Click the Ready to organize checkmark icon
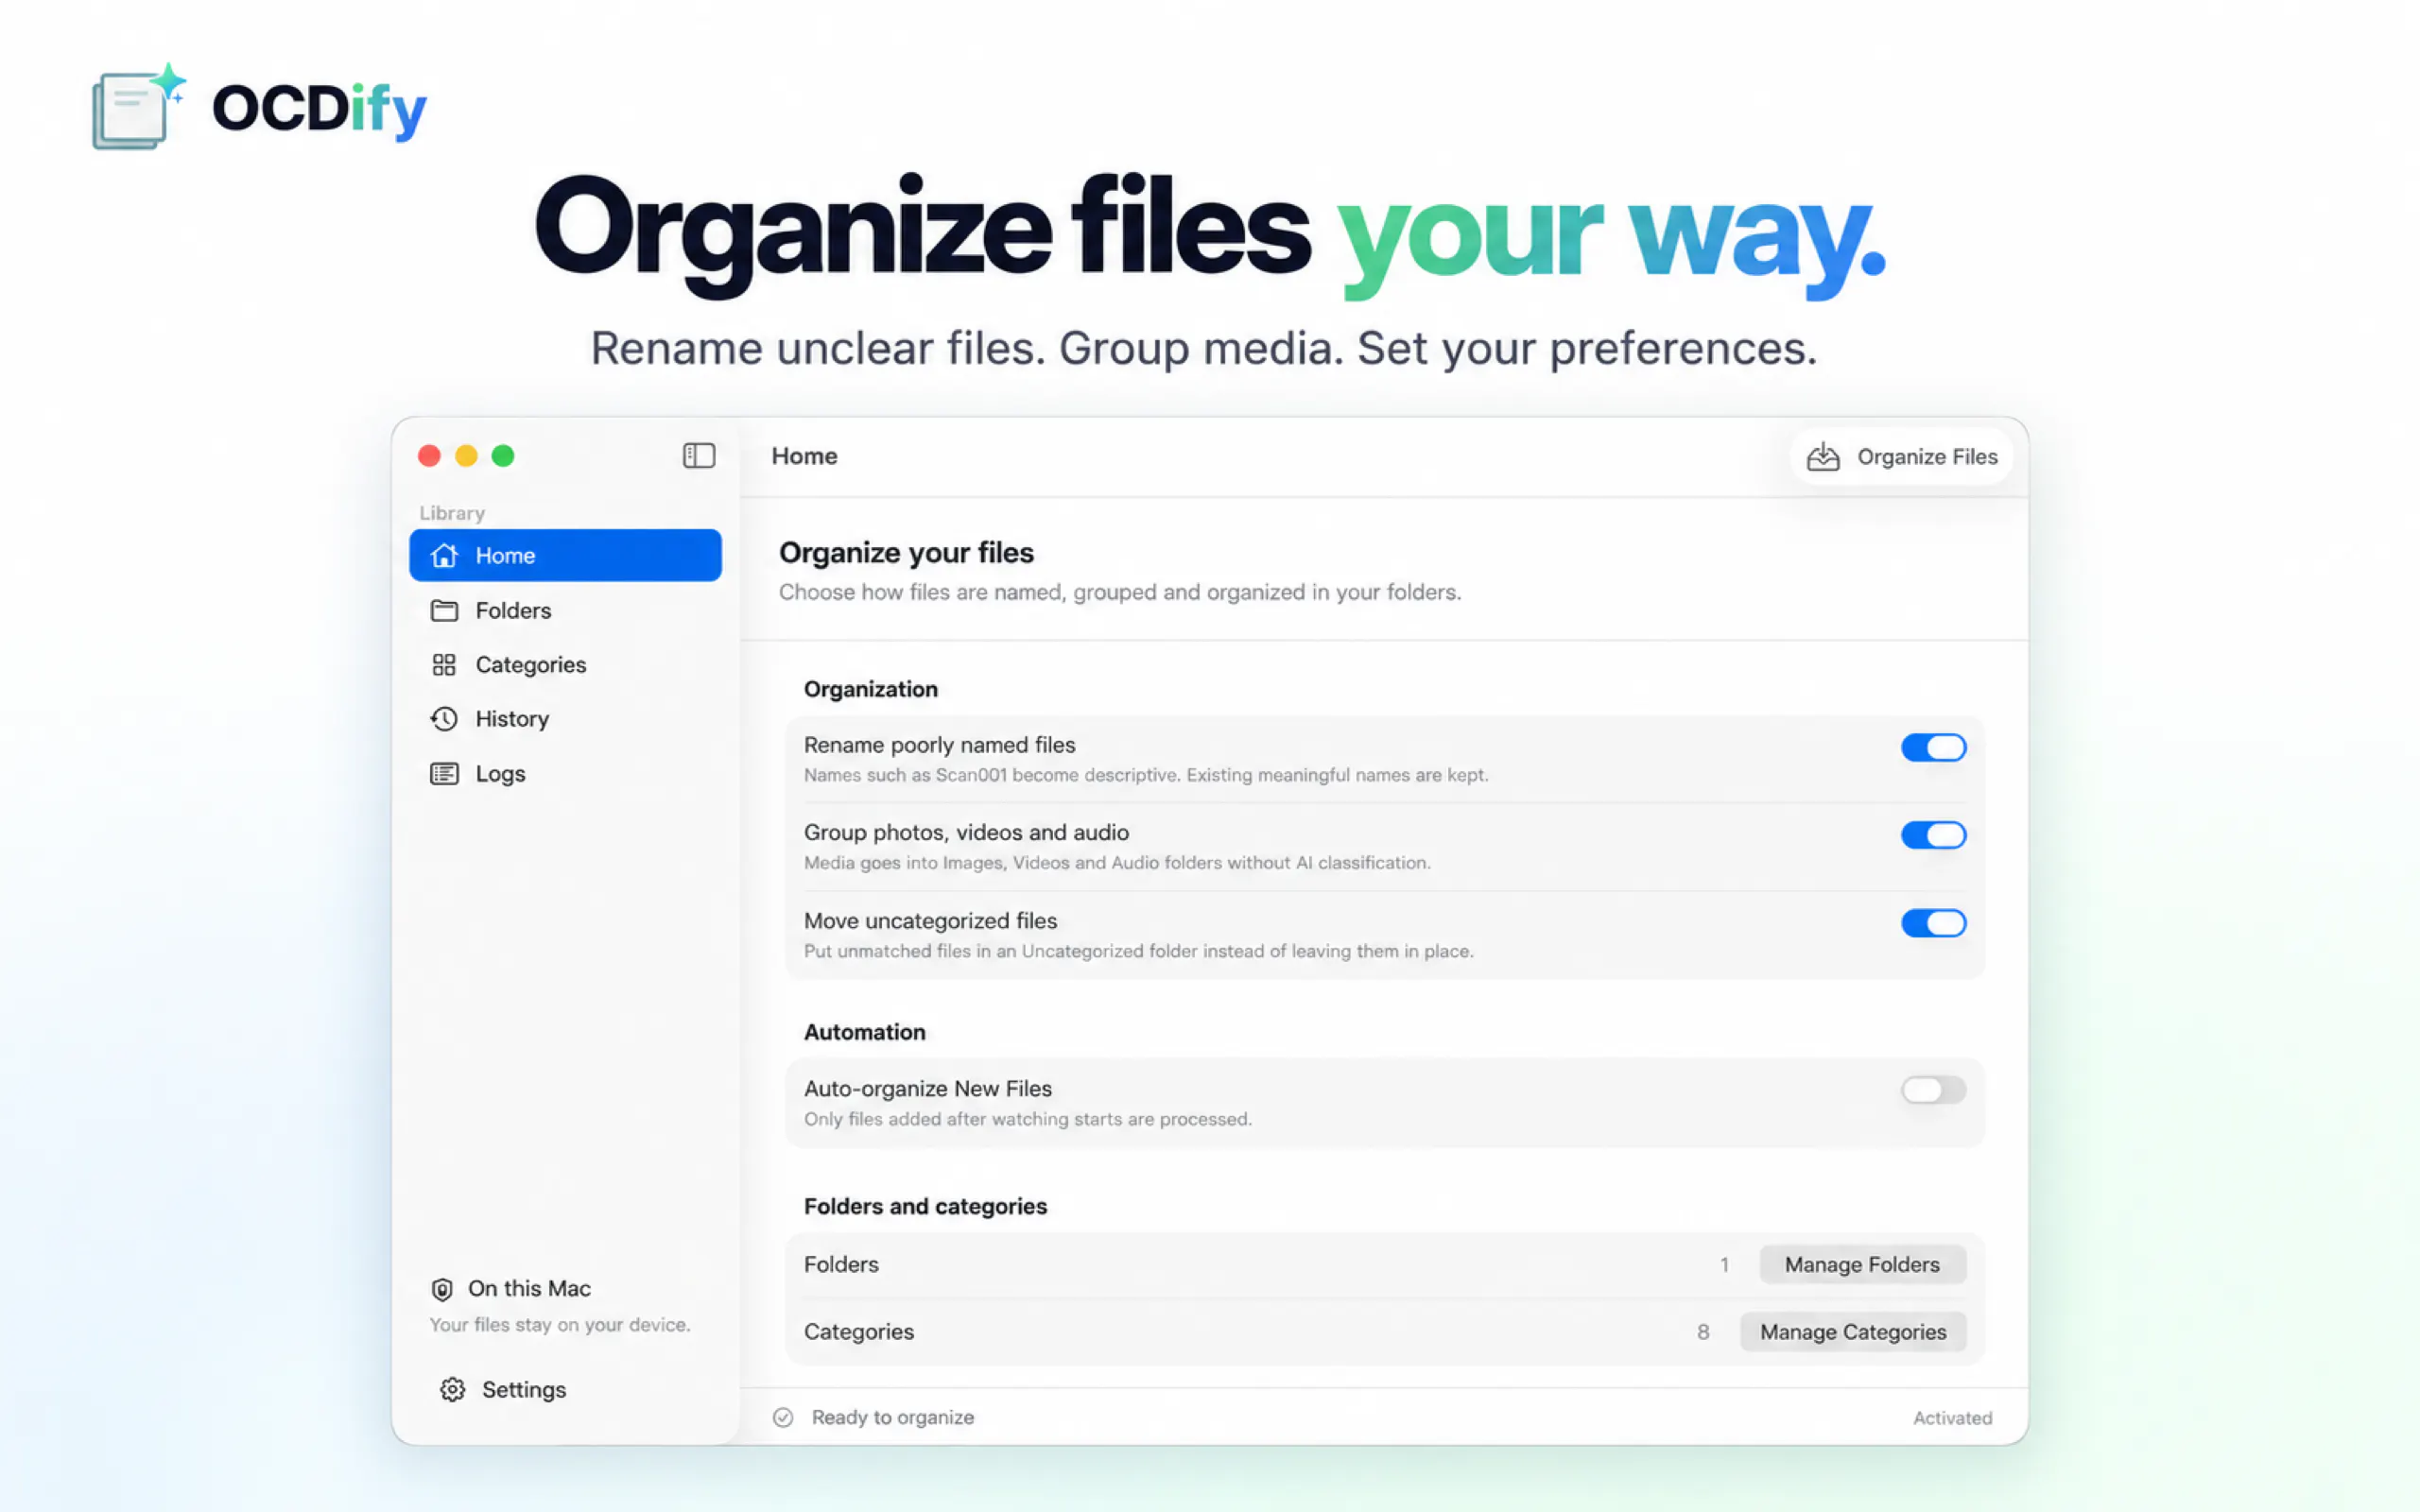Viewport: 2420px width, 1512px height. tap(783, 1417)
